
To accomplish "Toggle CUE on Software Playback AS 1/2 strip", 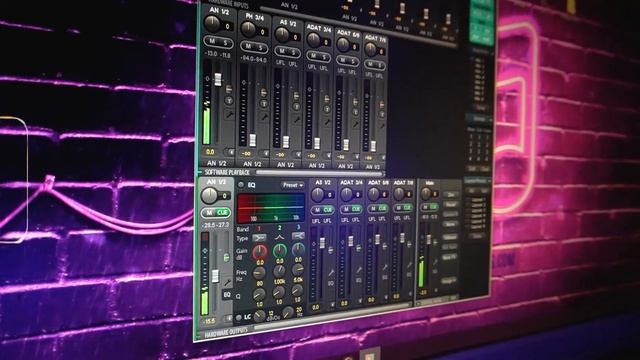I will [x=328, y=209].
